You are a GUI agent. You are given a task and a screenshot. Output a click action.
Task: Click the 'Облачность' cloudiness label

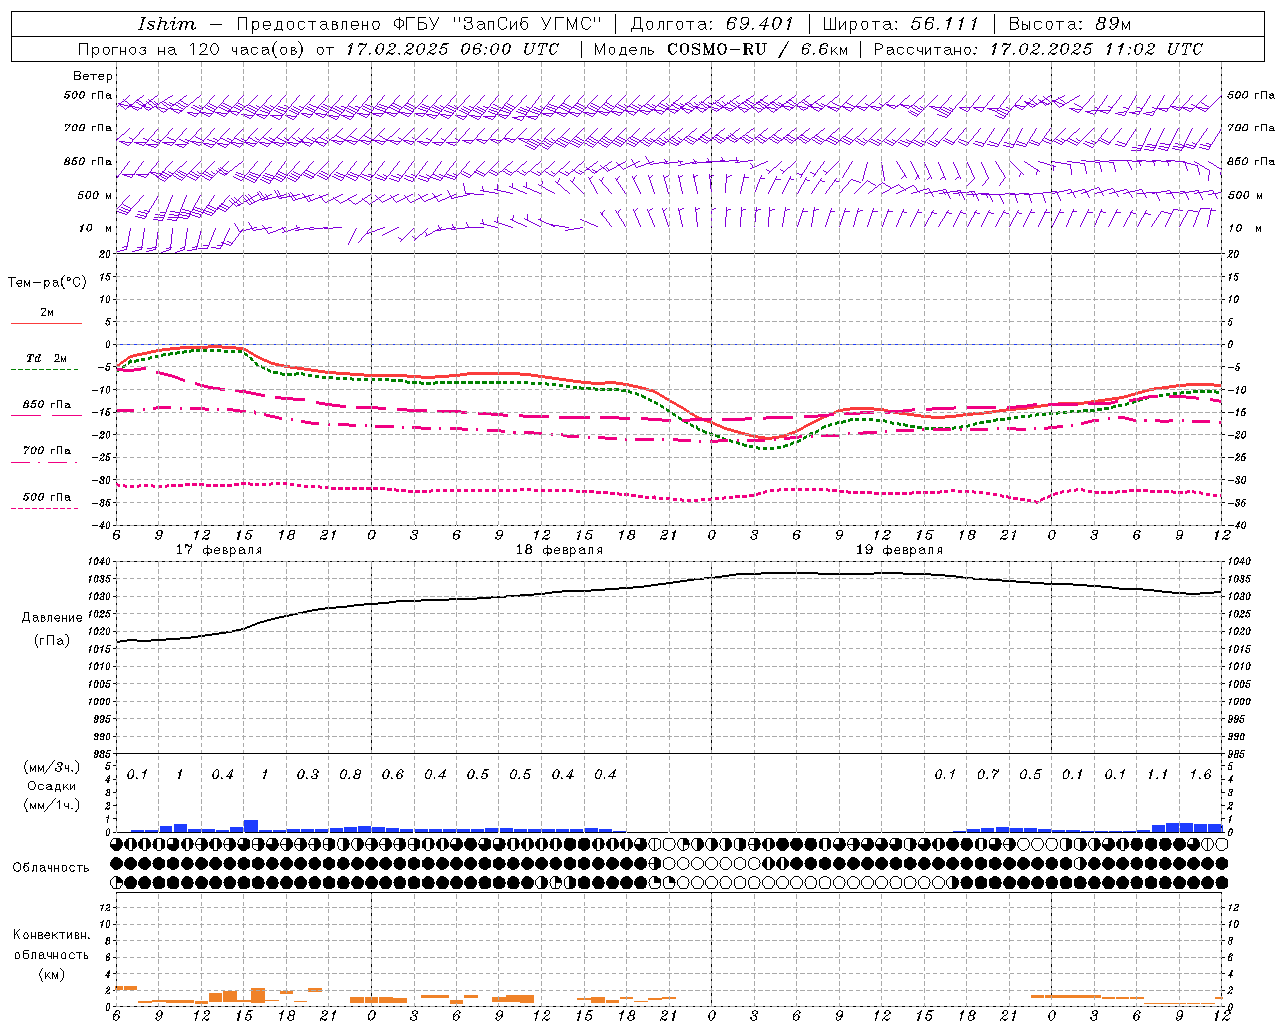(51, 867)
